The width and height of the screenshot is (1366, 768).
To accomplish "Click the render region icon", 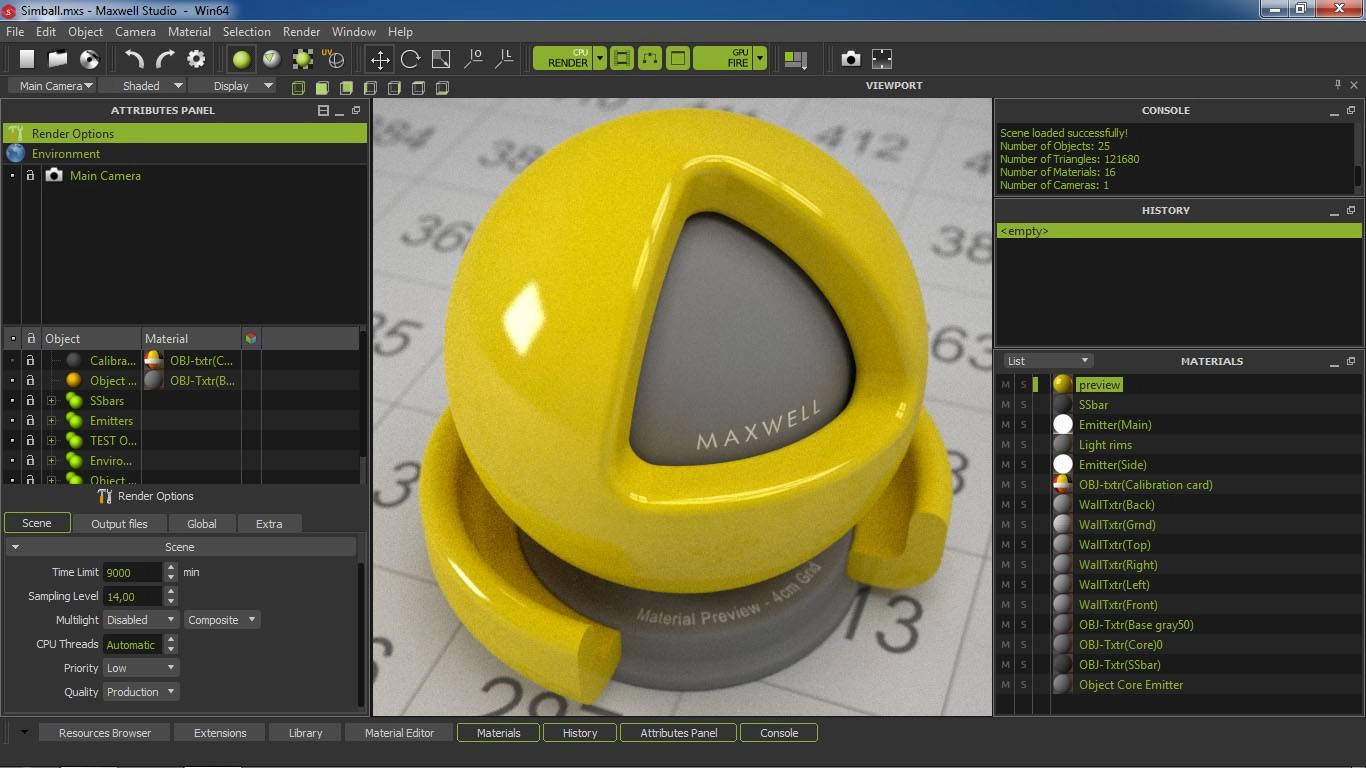I will (650, 58).
